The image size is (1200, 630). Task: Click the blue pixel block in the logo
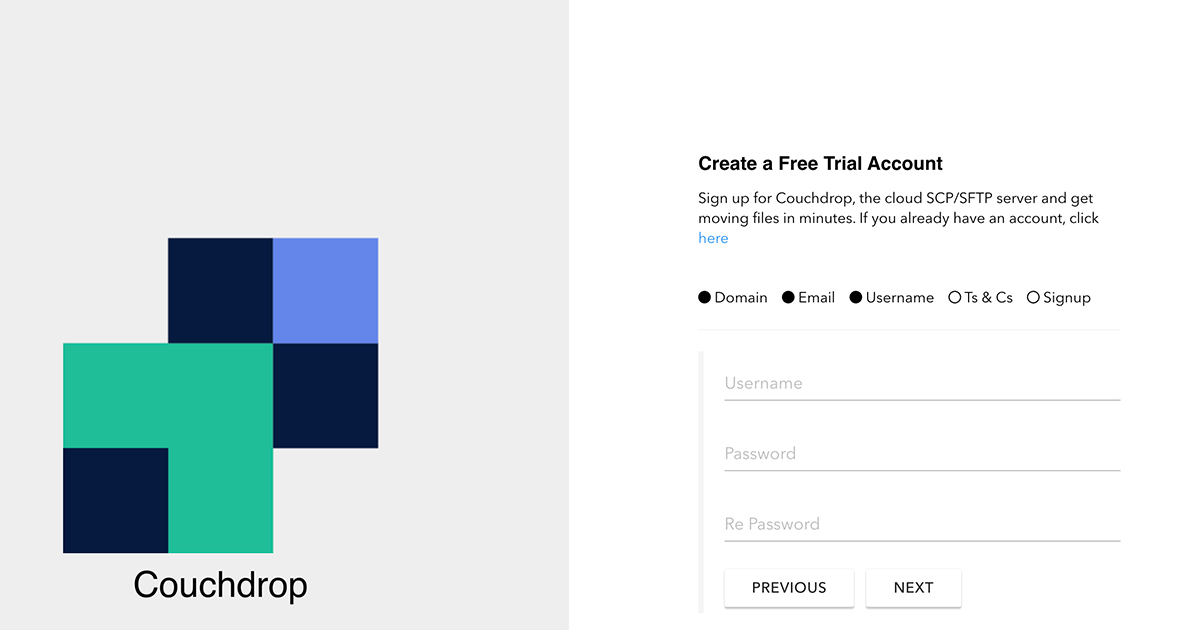click(325, 290)
